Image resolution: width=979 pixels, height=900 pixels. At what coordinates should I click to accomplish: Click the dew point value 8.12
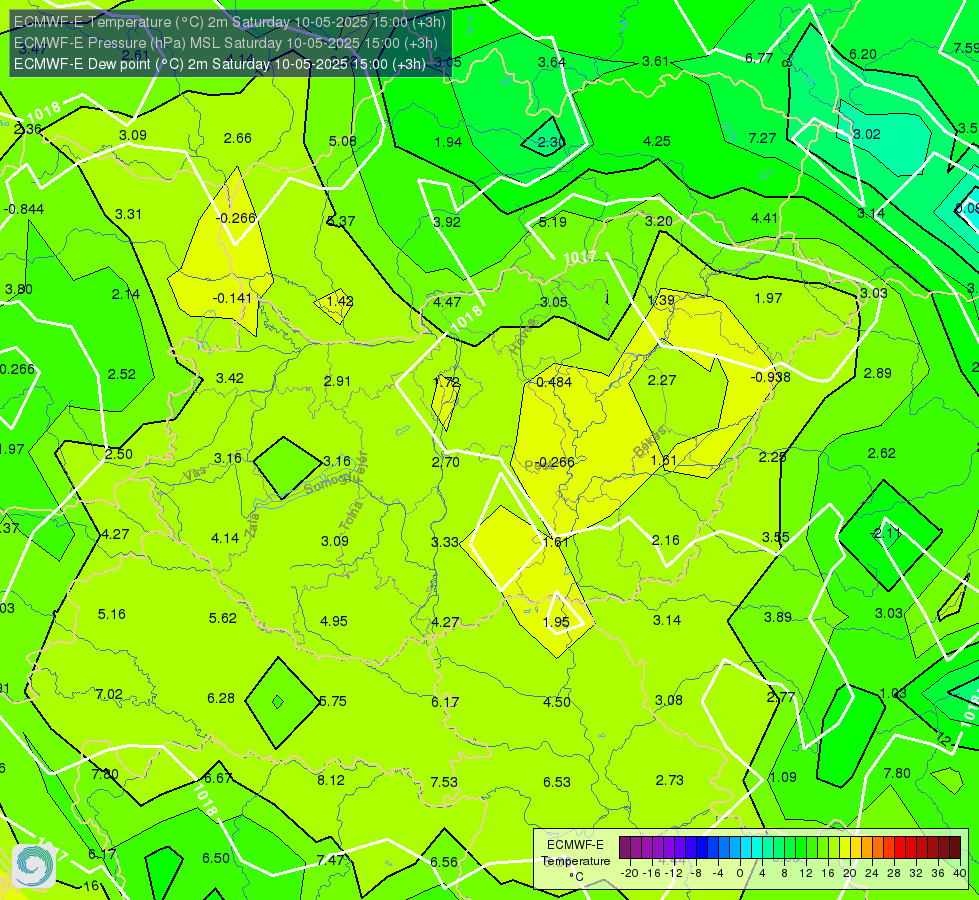click(x=331, y=780)
